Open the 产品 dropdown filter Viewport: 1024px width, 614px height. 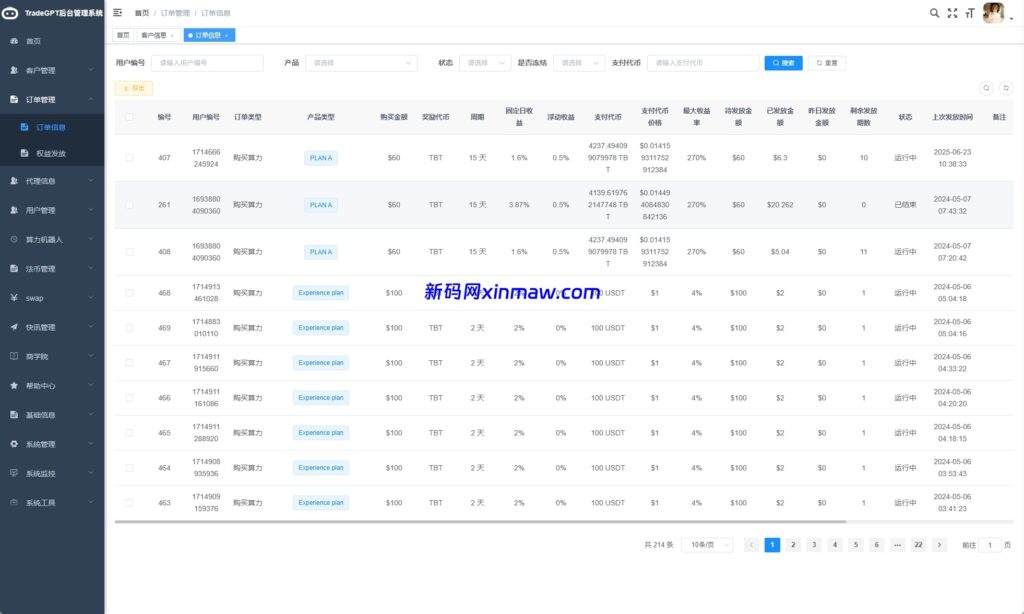click(361, 63)
